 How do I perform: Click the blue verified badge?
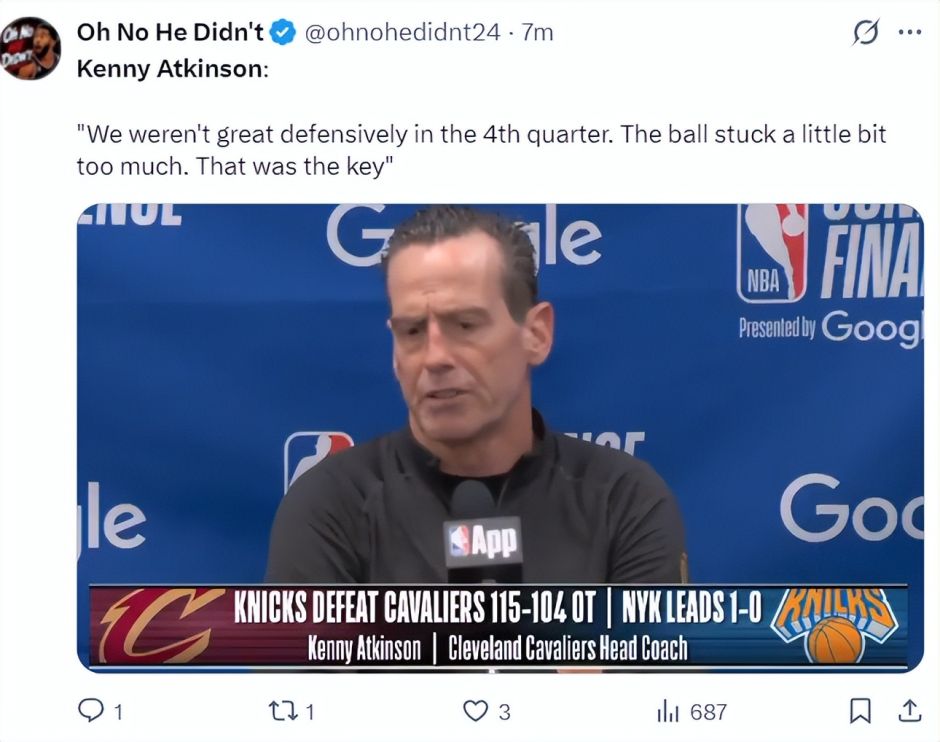282,32
